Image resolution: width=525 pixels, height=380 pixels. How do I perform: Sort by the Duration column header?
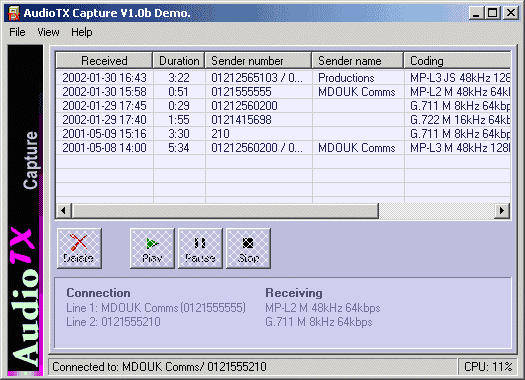(x=179, y=61)
